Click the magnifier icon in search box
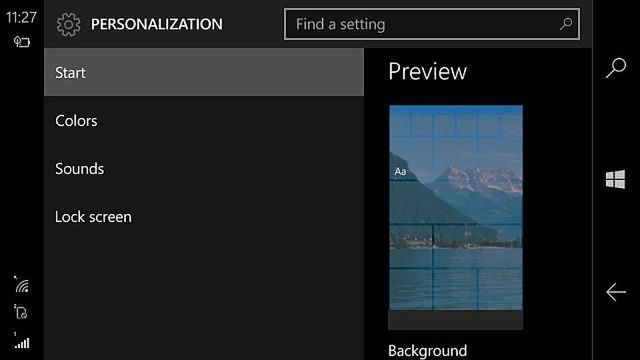The width and height of the screenshot is (640, 360). tap(566, 24)
